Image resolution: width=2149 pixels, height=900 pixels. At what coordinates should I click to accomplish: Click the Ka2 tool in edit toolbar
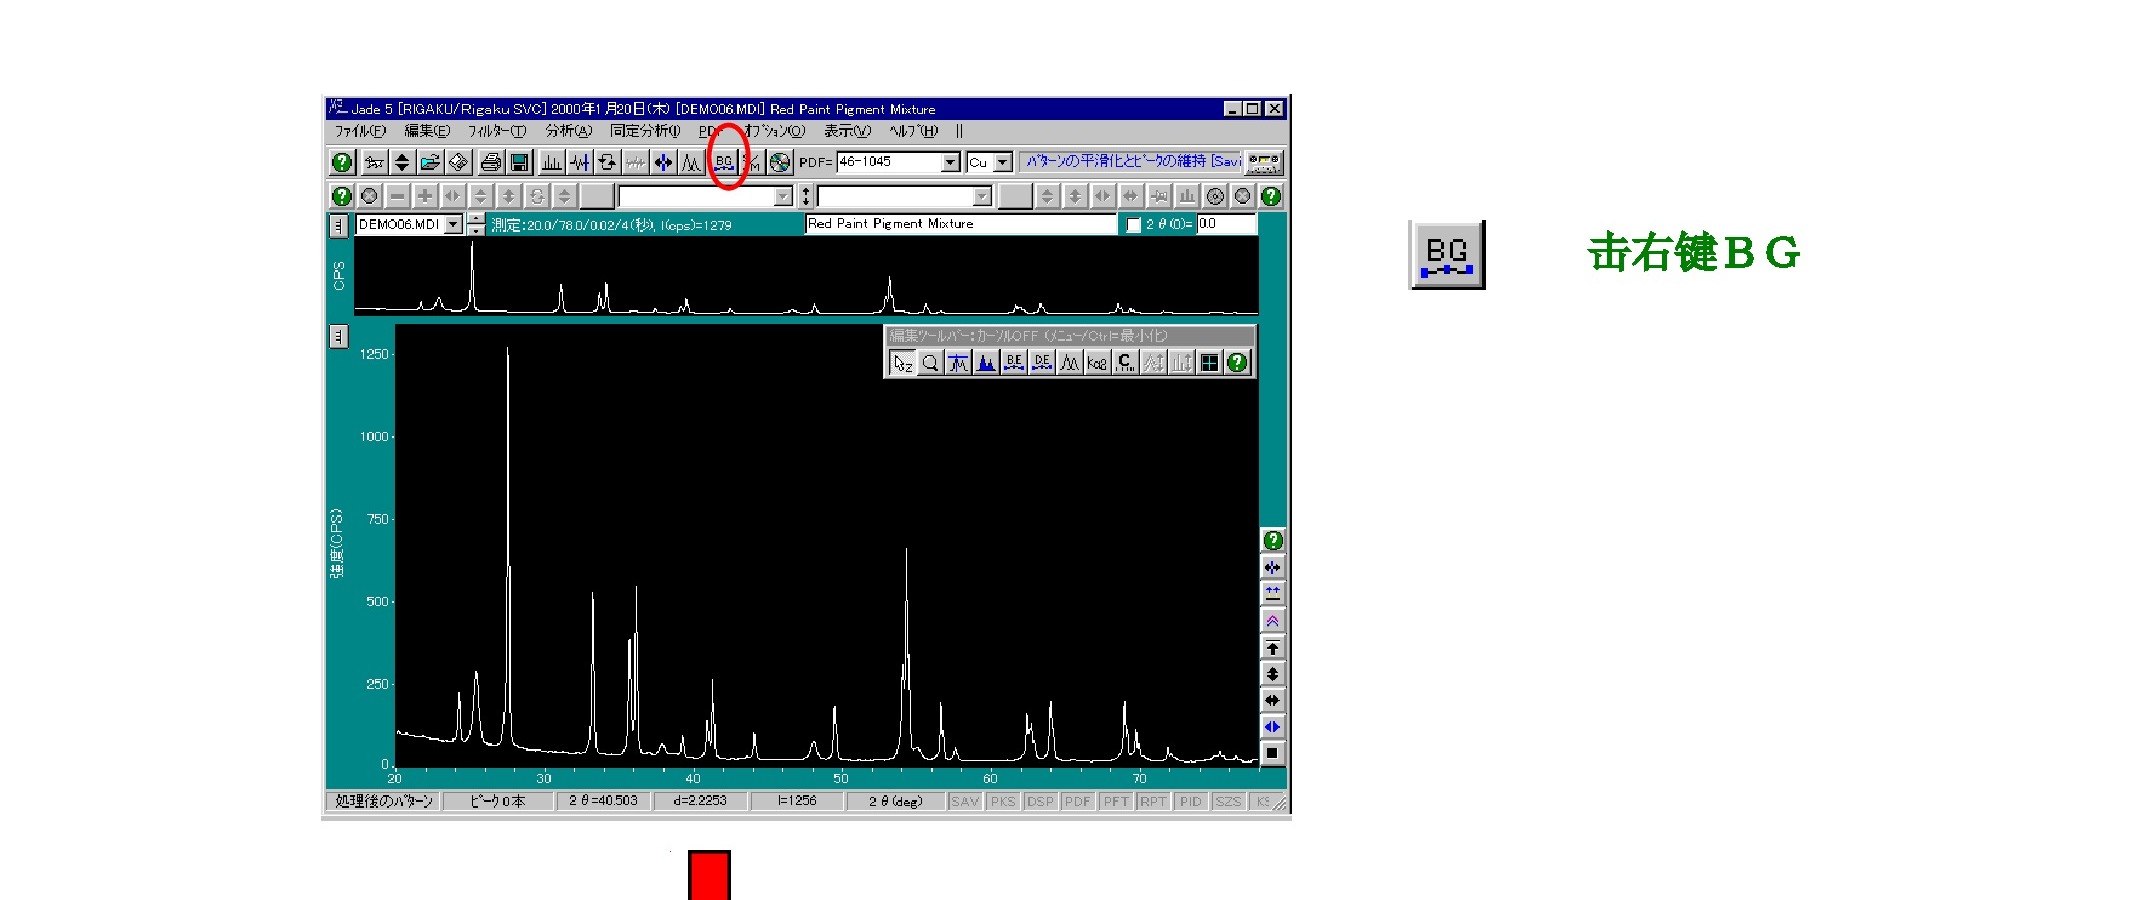[1097, 363]
